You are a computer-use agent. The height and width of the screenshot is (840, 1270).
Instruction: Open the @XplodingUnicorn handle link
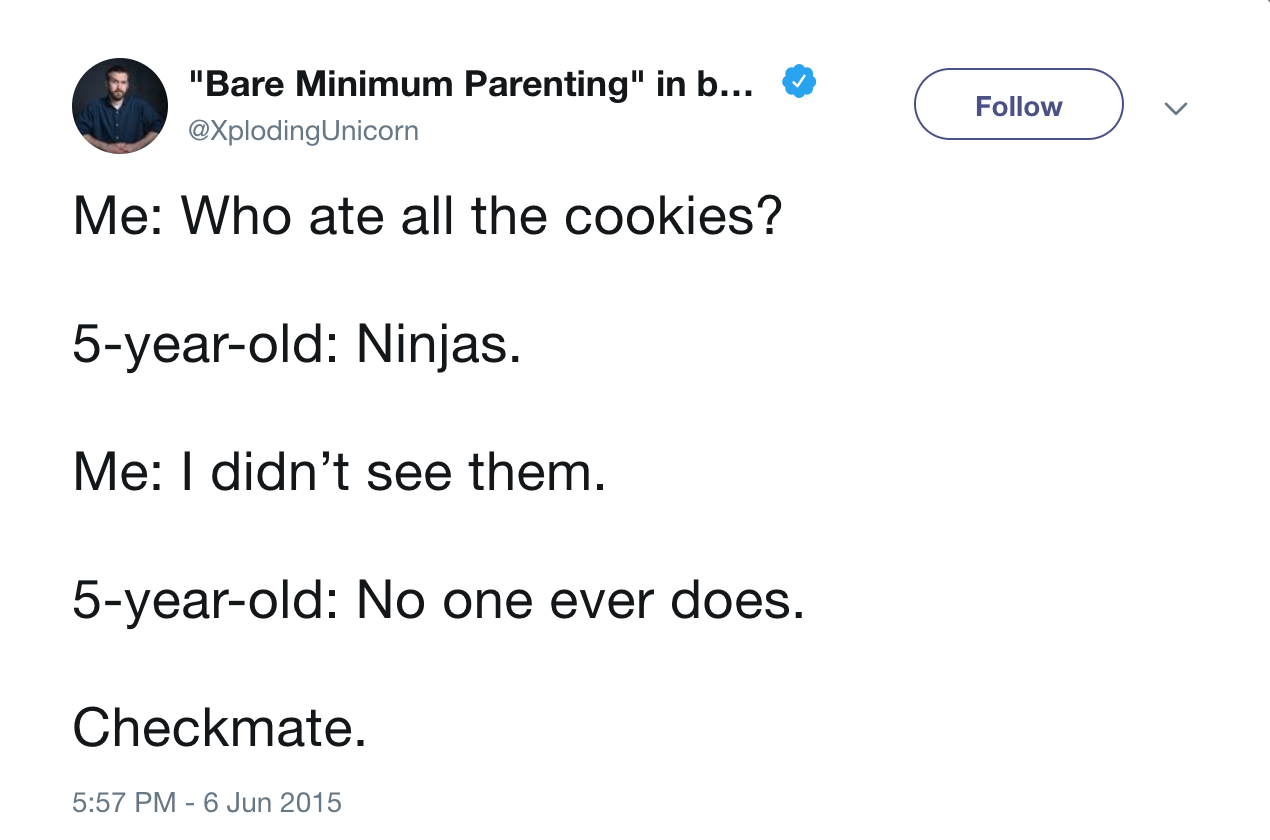[x=304, y=130]
